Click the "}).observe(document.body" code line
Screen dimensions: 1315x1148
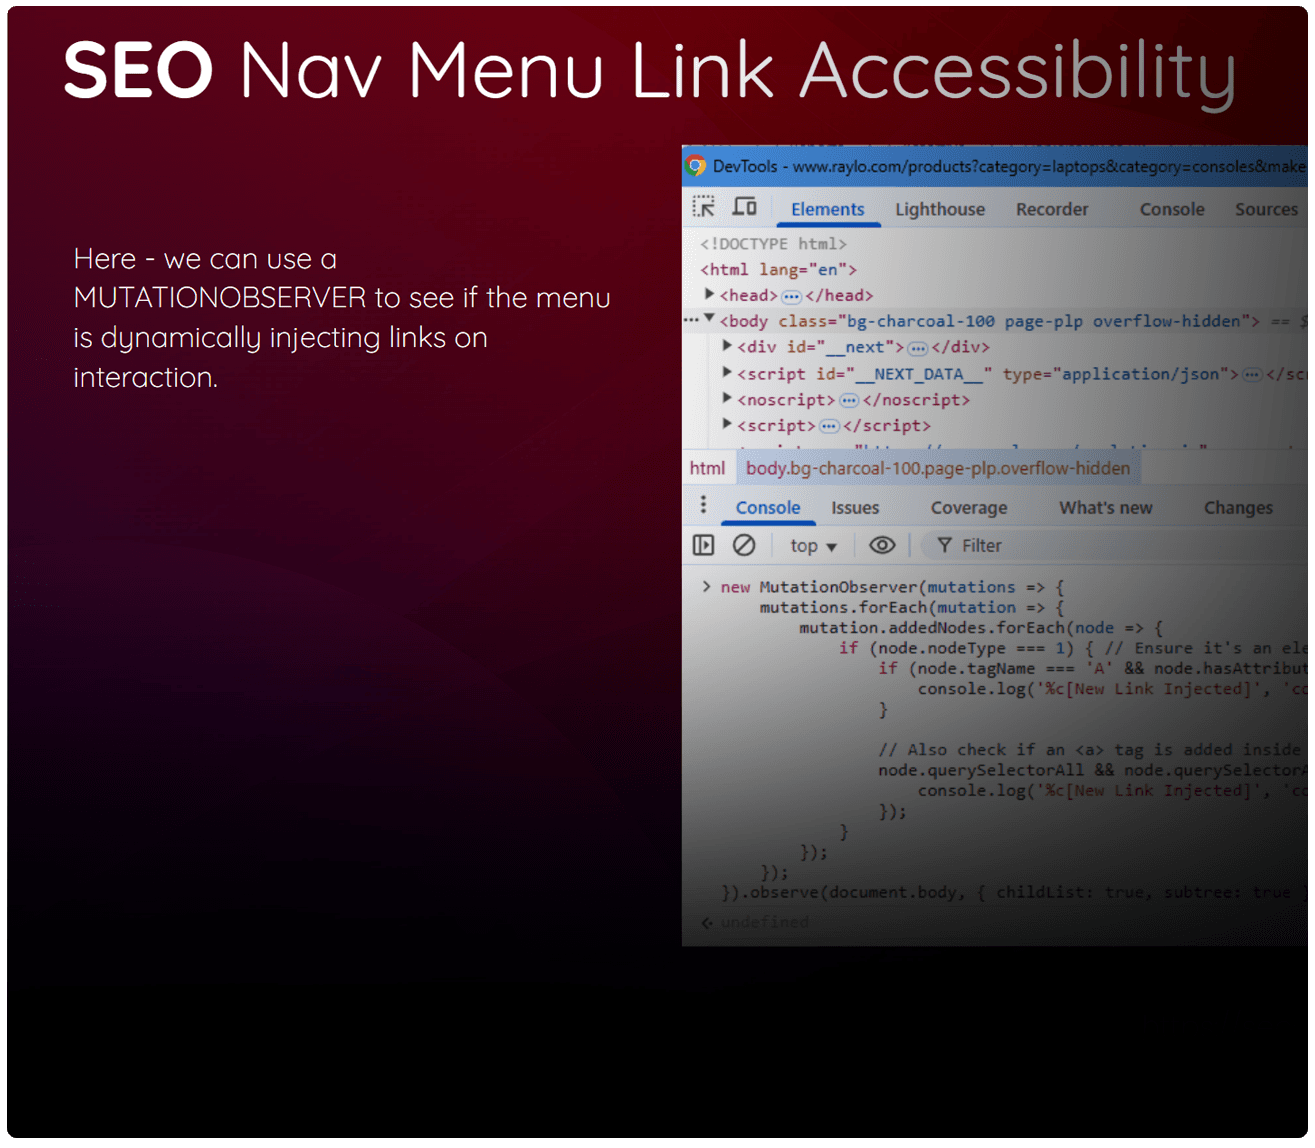click(1013, 892)
